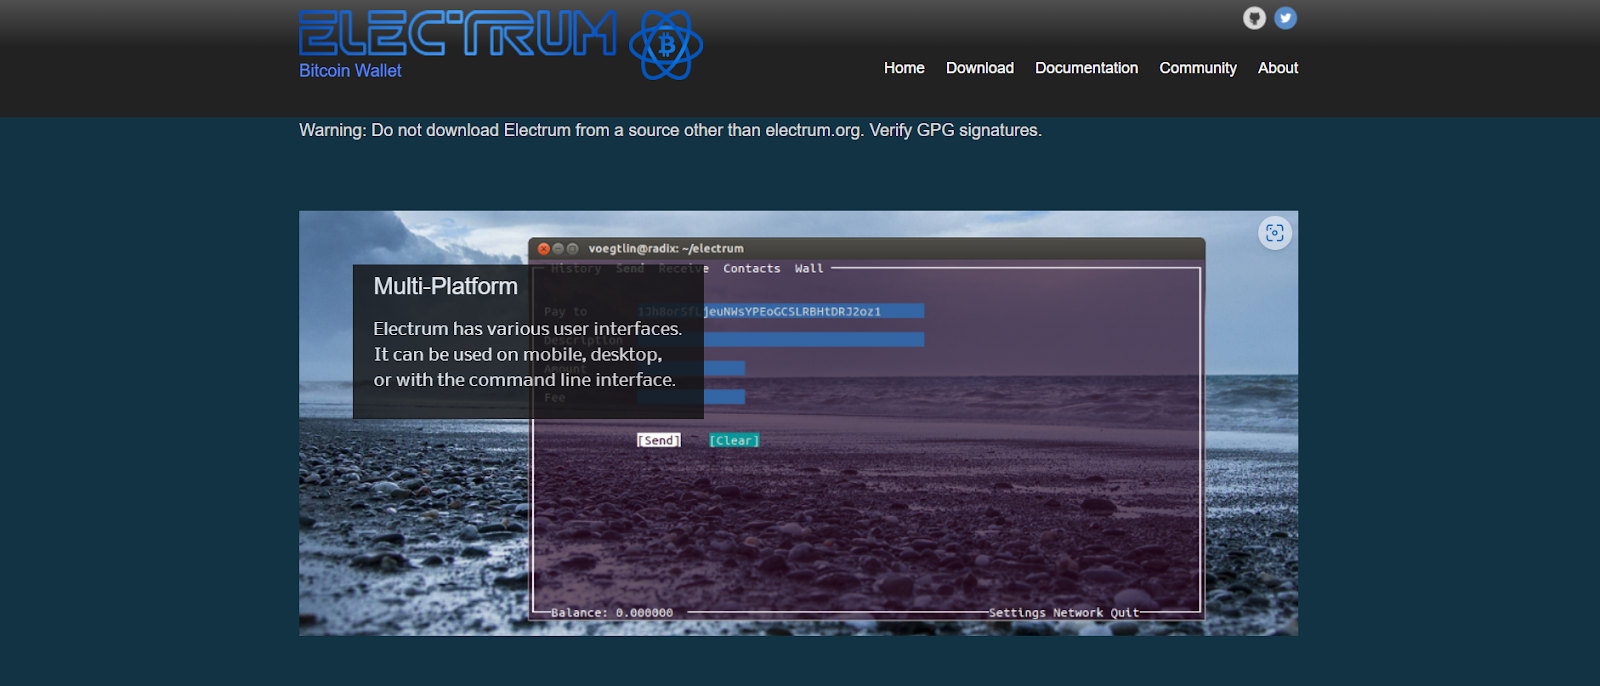Screen dimensions: 1600x686
Task: Click the Multi-Platform beach slide image
Action: click(x=798, y=423)
